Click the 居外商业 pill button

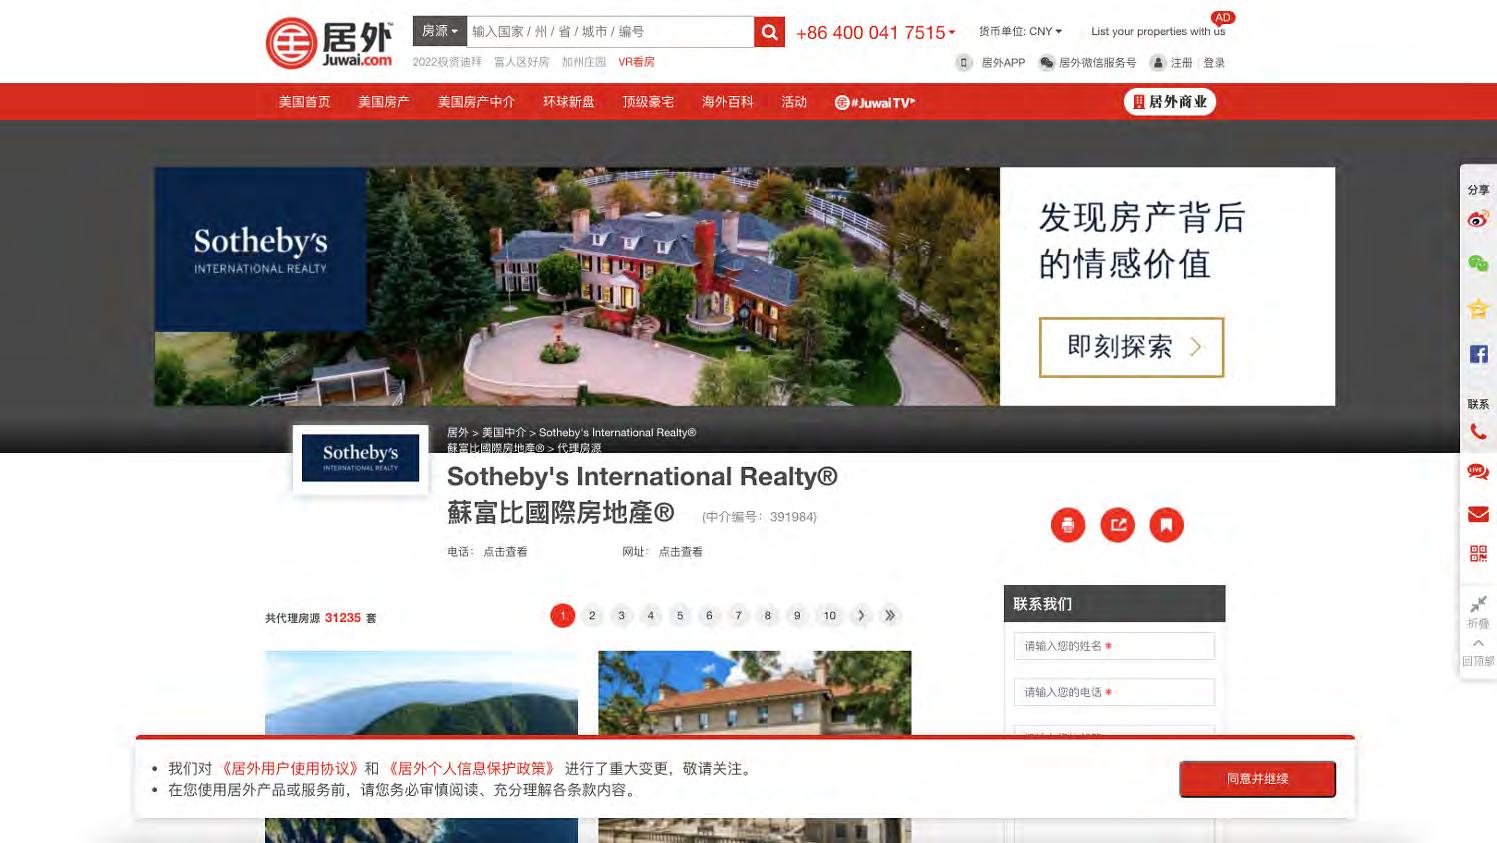pyautogui.click(x=1170, y=102)
